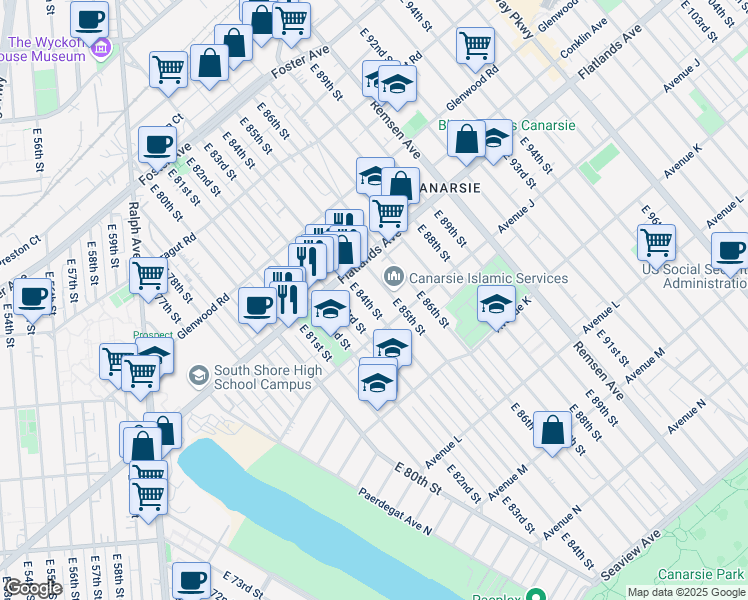The width and height of the screenshot is (748, 600).
Task: Select the front-most shopping bag marker northwest of Foster Ave label
Action: point(209,66)
